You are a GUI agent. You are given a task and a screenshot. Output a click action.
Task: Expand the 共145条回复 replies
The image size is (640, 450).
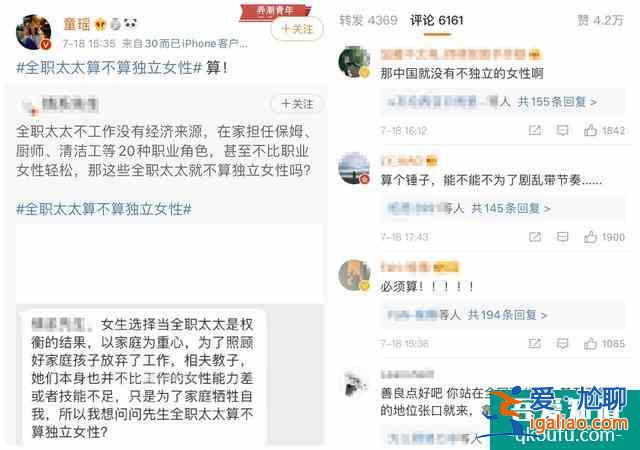tap(511, 208)
